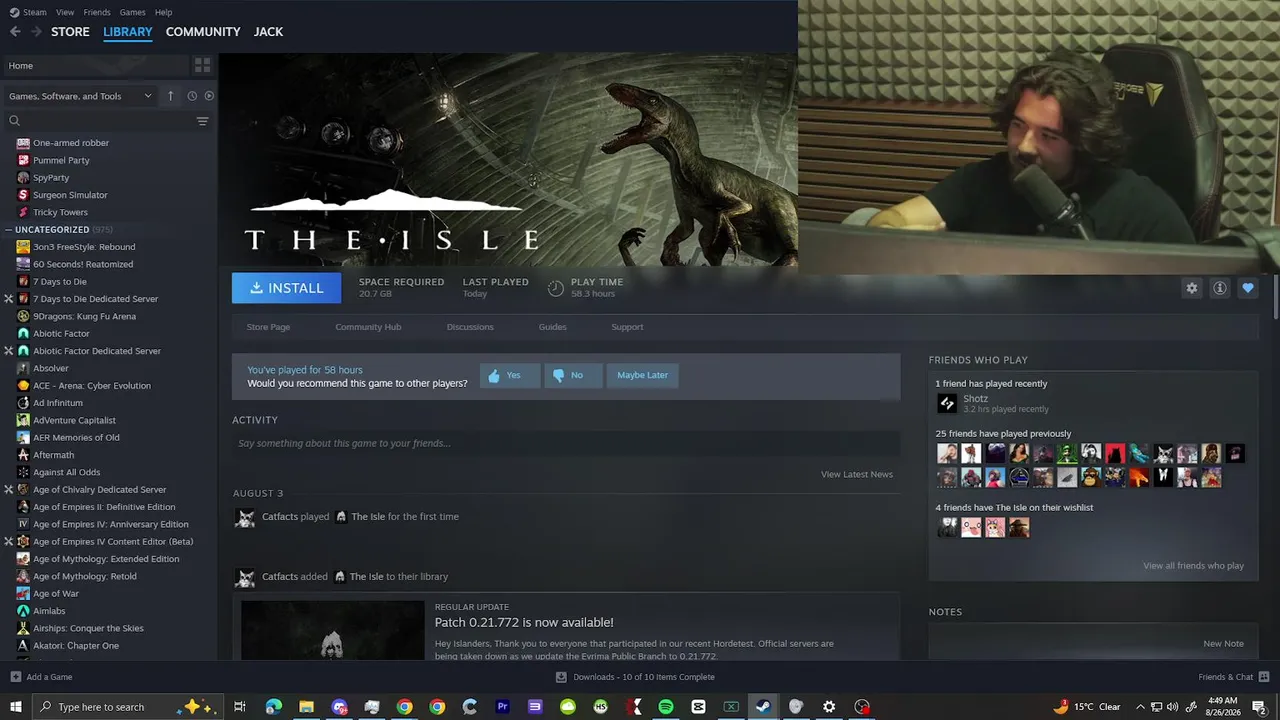
Task: Toggle the ready-to-play filter icon
Action: click(x=209, y=96)
